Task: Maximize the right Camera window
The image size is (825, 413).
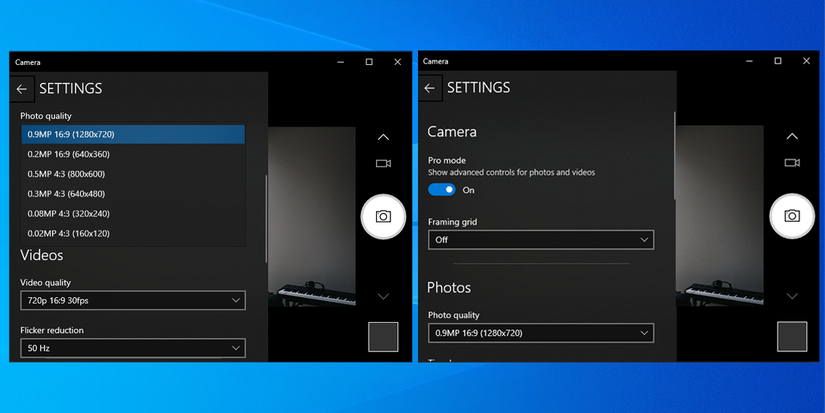Action: pyautogui.click(x=778, y=61)
